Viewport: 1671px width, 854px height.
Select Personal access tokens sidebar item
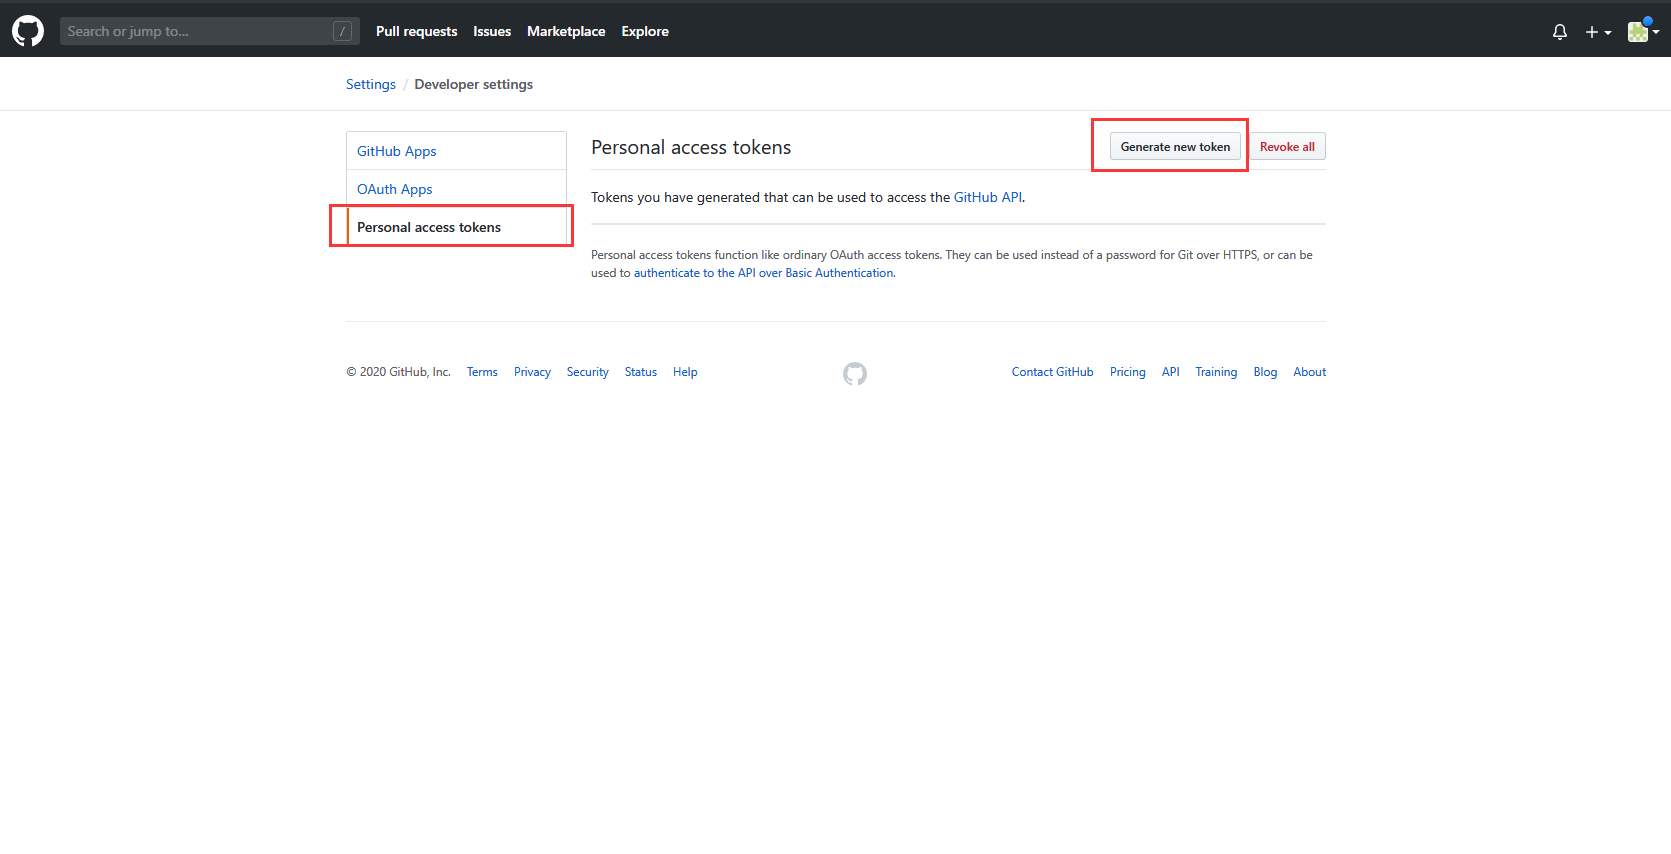click(x=429, y=227)
